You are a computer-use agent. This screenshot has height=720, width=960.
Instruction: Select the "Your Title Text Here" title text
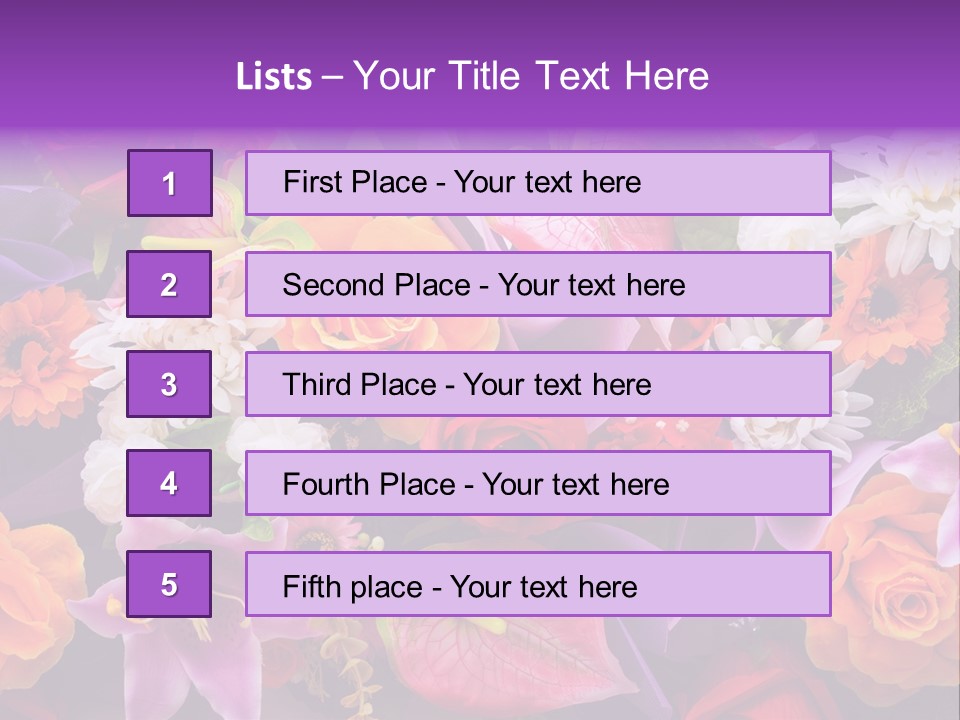pyautogui.click(x=531, y=77)
